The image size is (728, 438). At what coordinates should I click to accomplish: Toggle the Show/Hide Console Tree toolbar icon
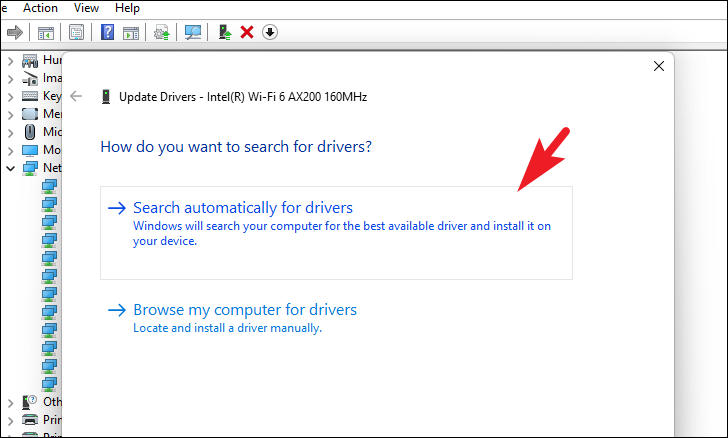pyautogui.click(x=46, y=33)
